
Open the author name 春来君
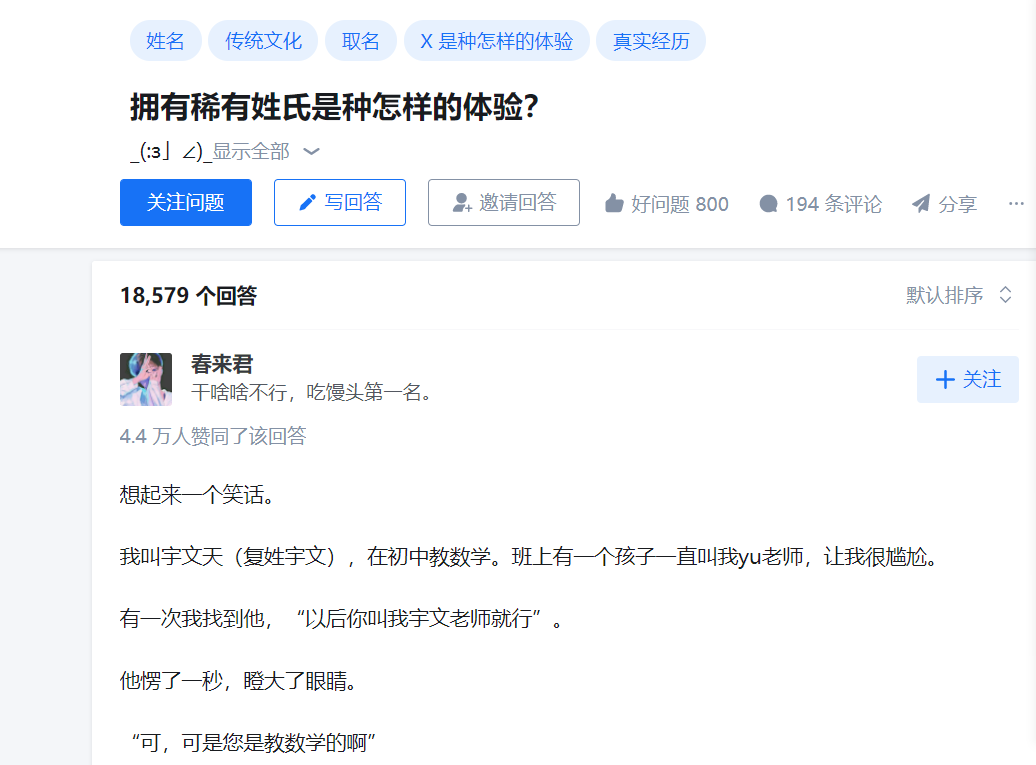click(222, 364)
